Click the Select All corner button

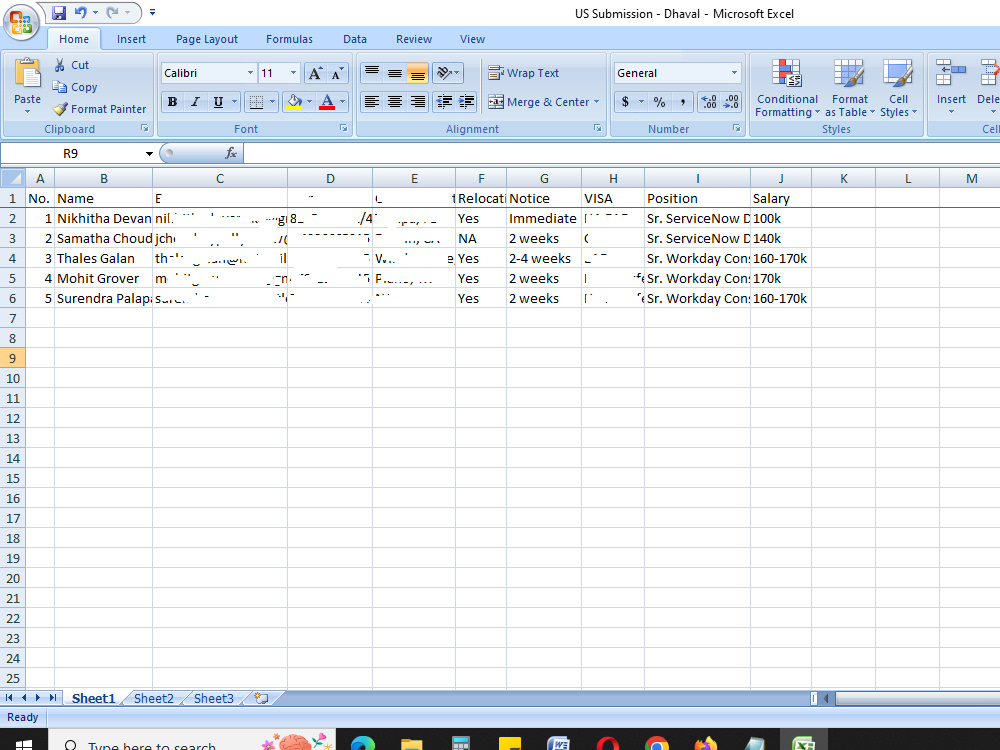(x=13, y=179)
